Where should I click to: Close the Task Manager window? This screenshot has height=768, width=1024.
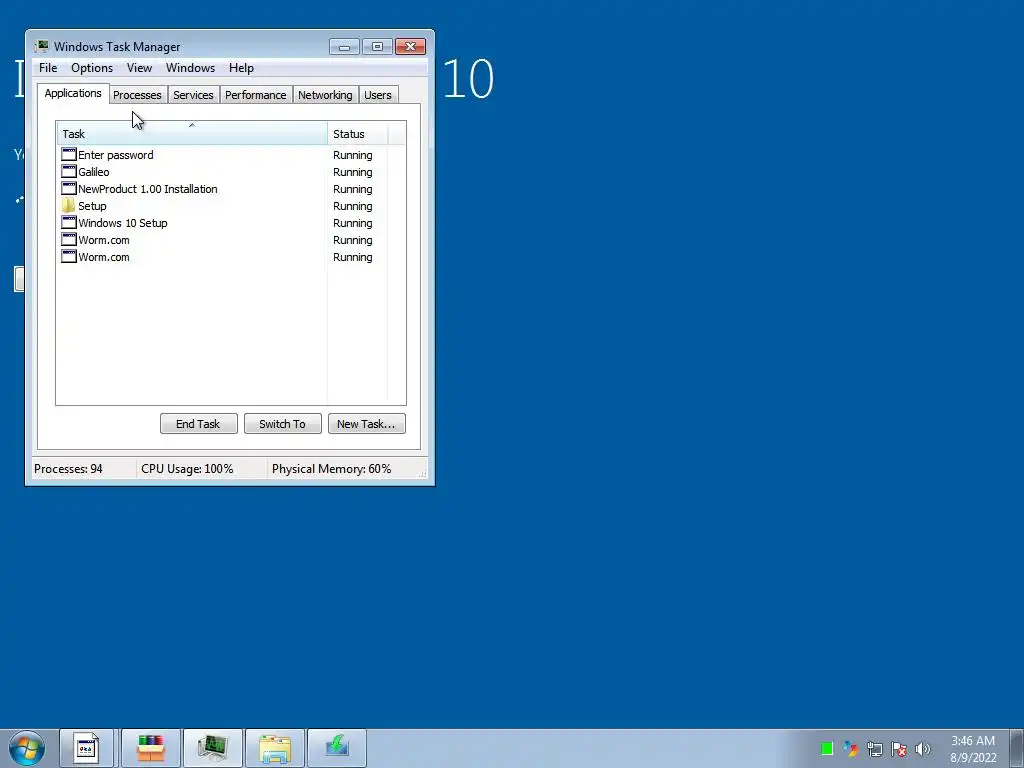[x=410, y=46]
